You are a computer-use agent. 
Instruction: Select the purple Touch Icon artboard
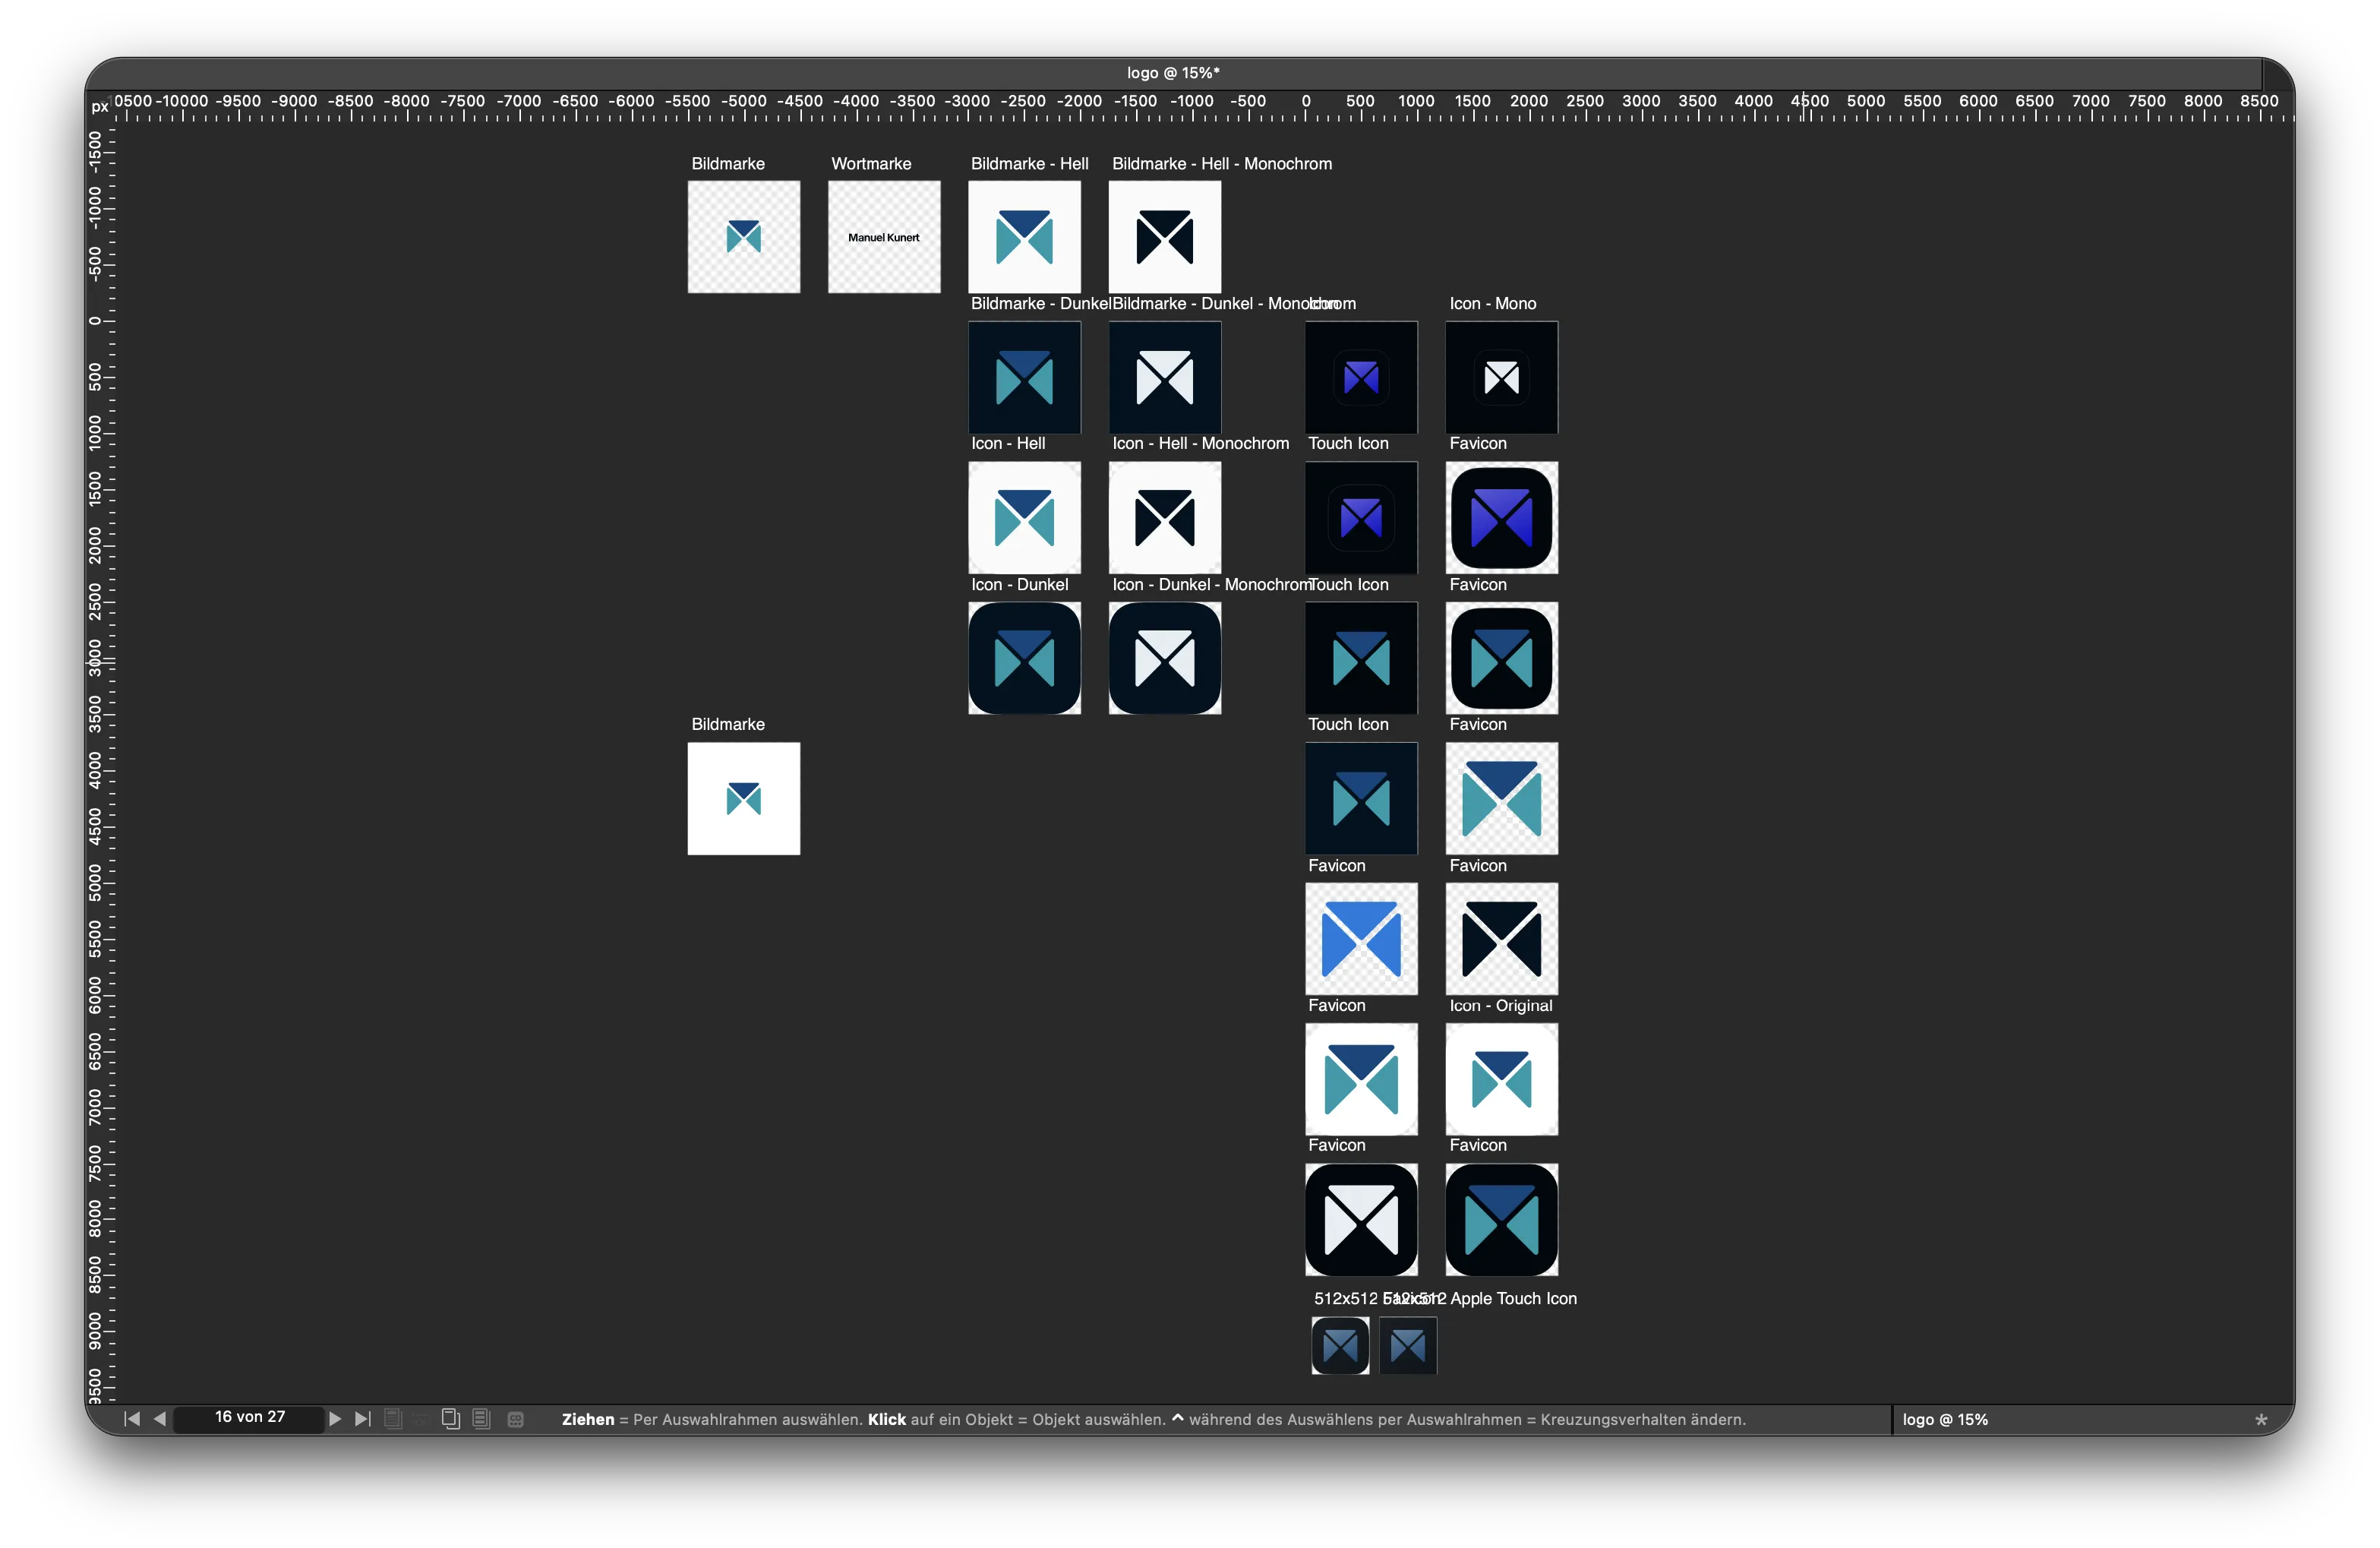(x=1361, y=517)
